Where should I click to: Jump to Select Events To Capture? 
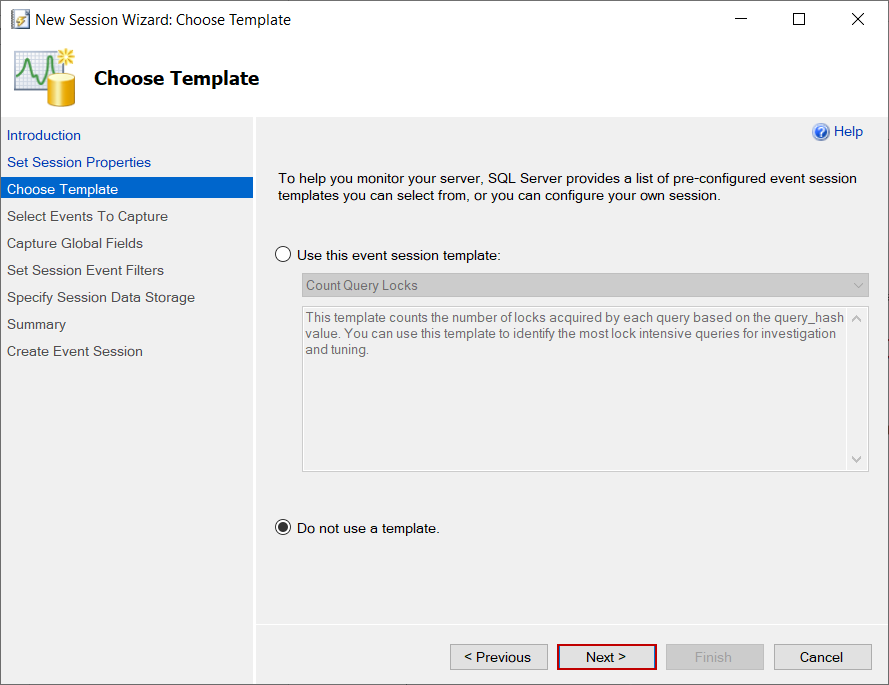(87, 216)
